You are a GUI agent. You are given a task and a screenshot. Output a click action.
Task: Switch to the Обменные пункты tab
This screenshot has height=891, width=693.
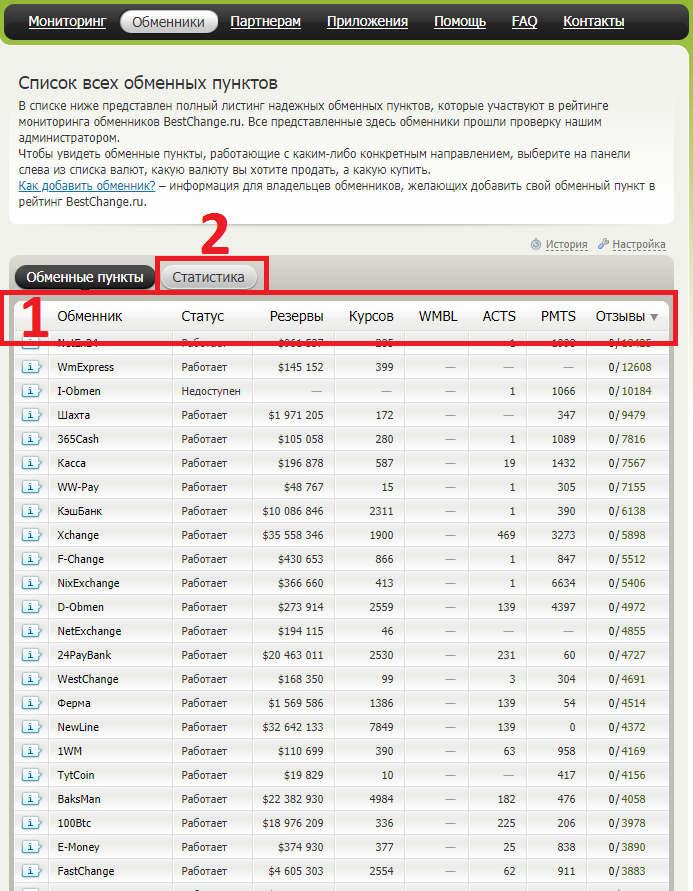coord(85,277)
